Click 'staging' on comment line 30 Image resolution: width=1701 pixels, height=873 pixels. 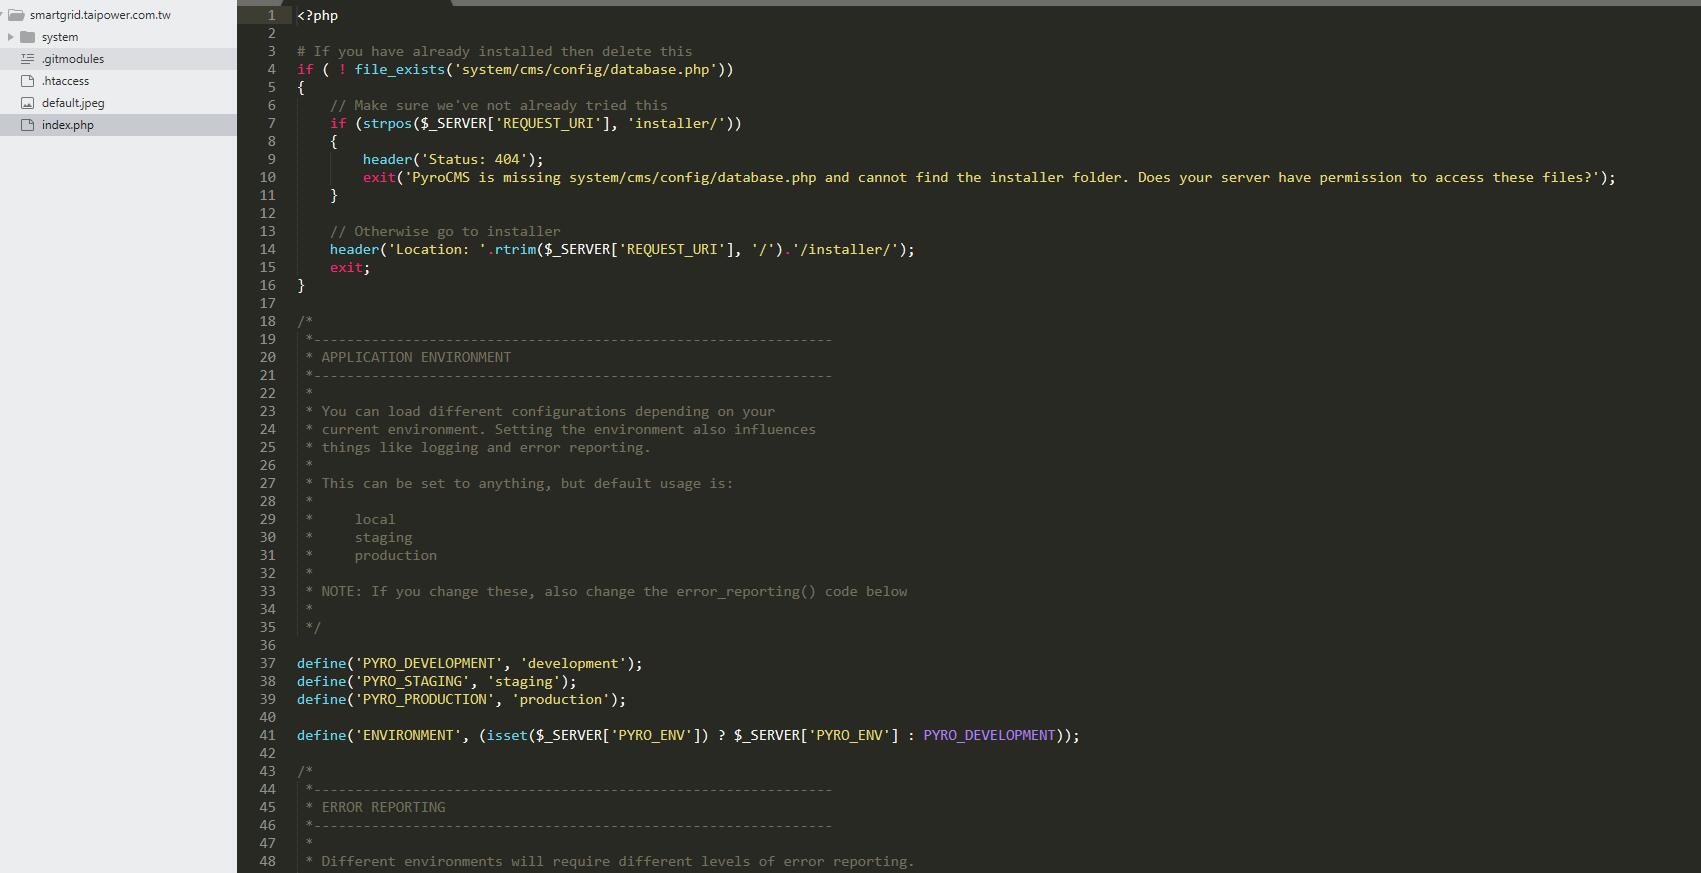pyautogui.click(x=383, y=537)
